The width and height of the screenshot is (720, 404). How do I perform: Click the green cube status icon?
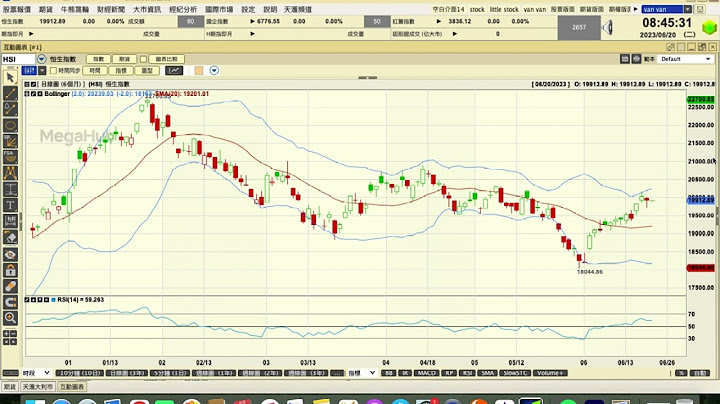click(709, 28)
